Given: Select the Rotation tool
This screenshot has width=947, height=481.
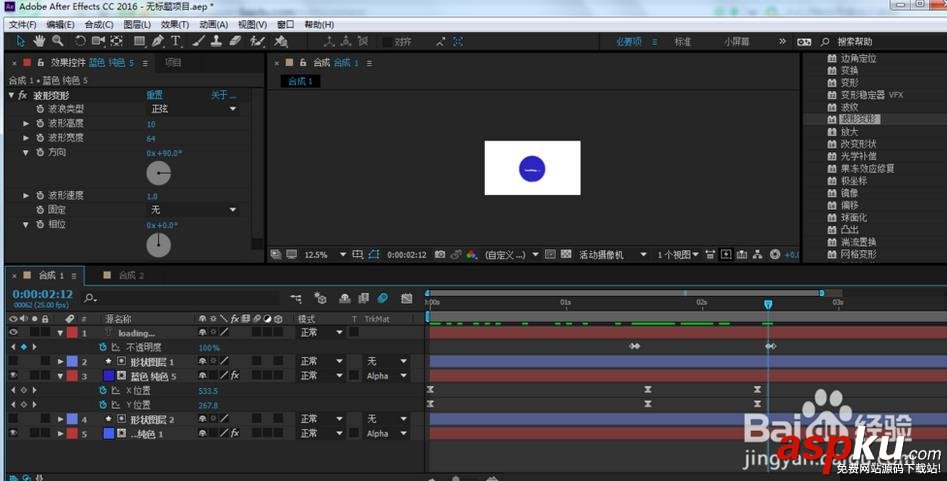Looking at the screenshot, I should [80, 41].
